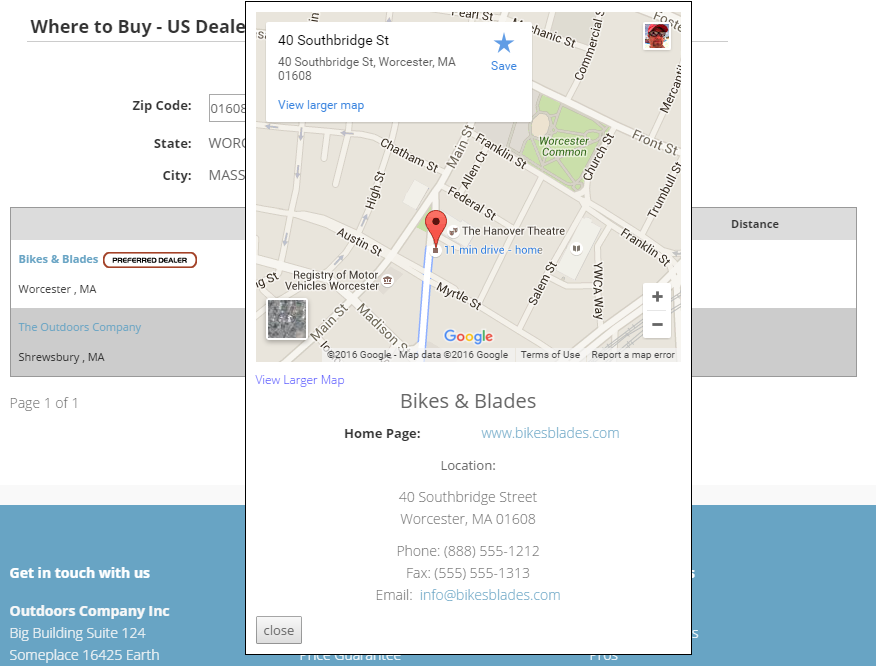The height and width of the screenshot is (666, 876).
Task: Click the Zip Code input field
Action: pos(228,108)
